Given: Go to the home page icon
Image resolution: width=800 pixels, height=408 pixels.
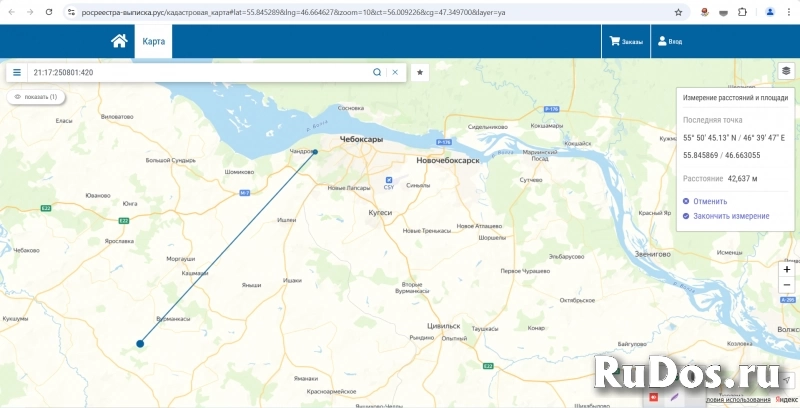Looking at the screenshot, I should point(119,41).
